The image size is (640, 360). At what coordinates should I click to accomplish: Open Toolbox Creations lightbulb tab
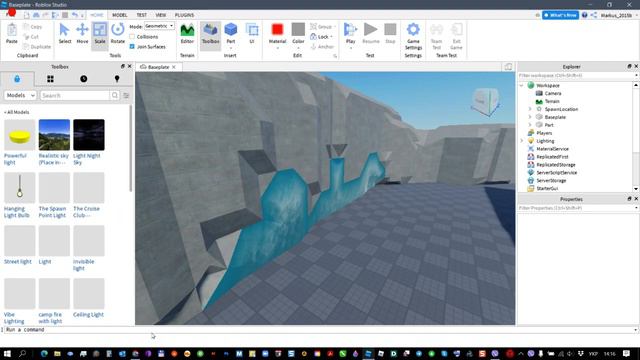pos(117,79)
